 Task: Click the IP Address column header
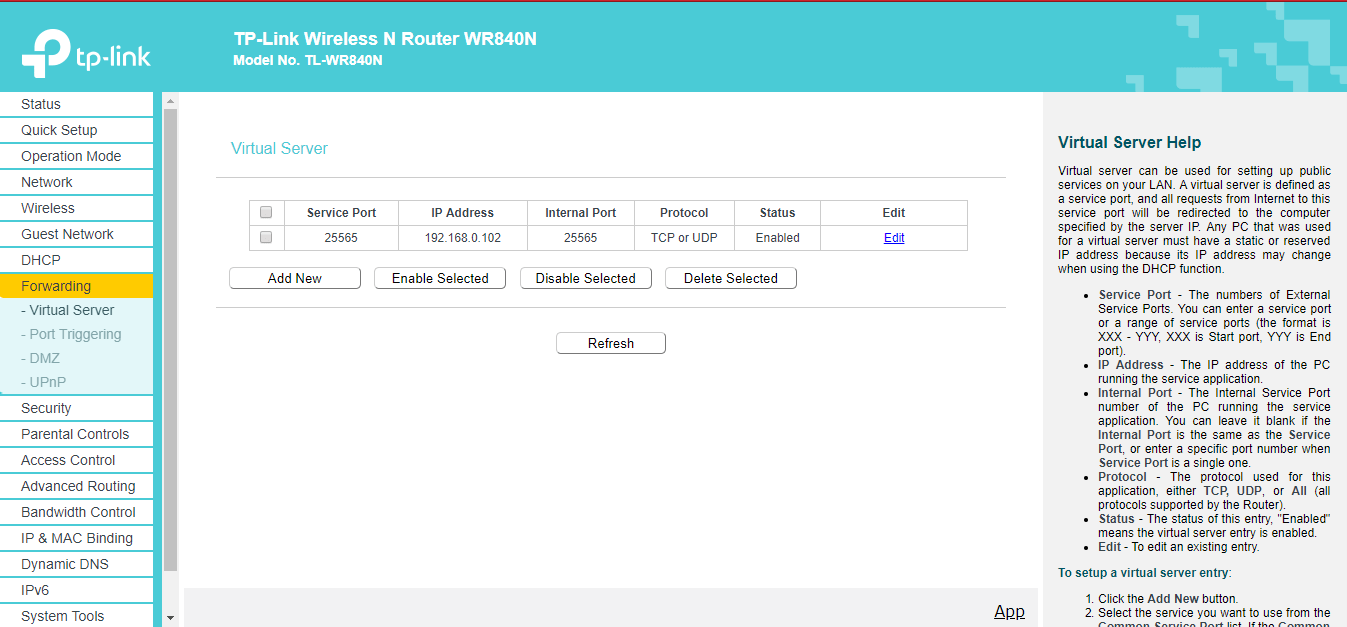click(463, 213)
